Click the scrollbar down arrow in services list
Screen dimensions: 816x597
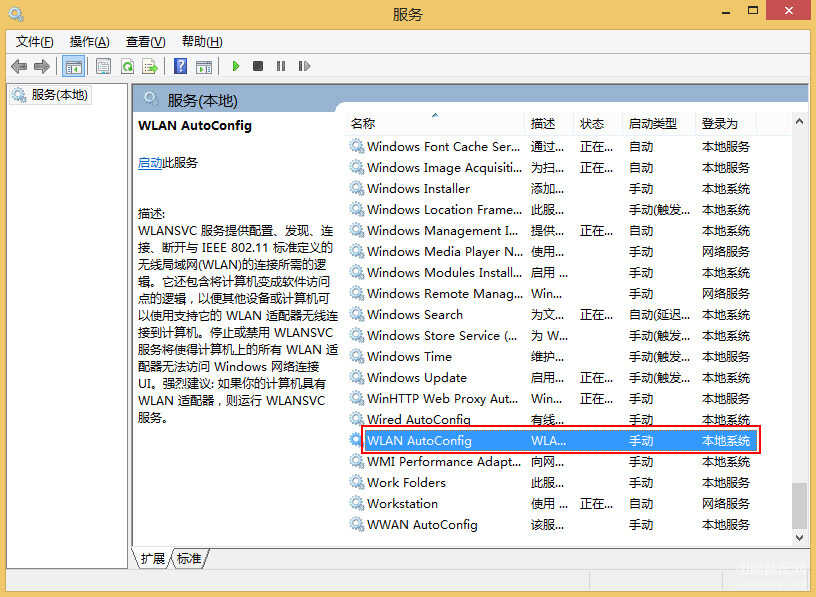799,537
